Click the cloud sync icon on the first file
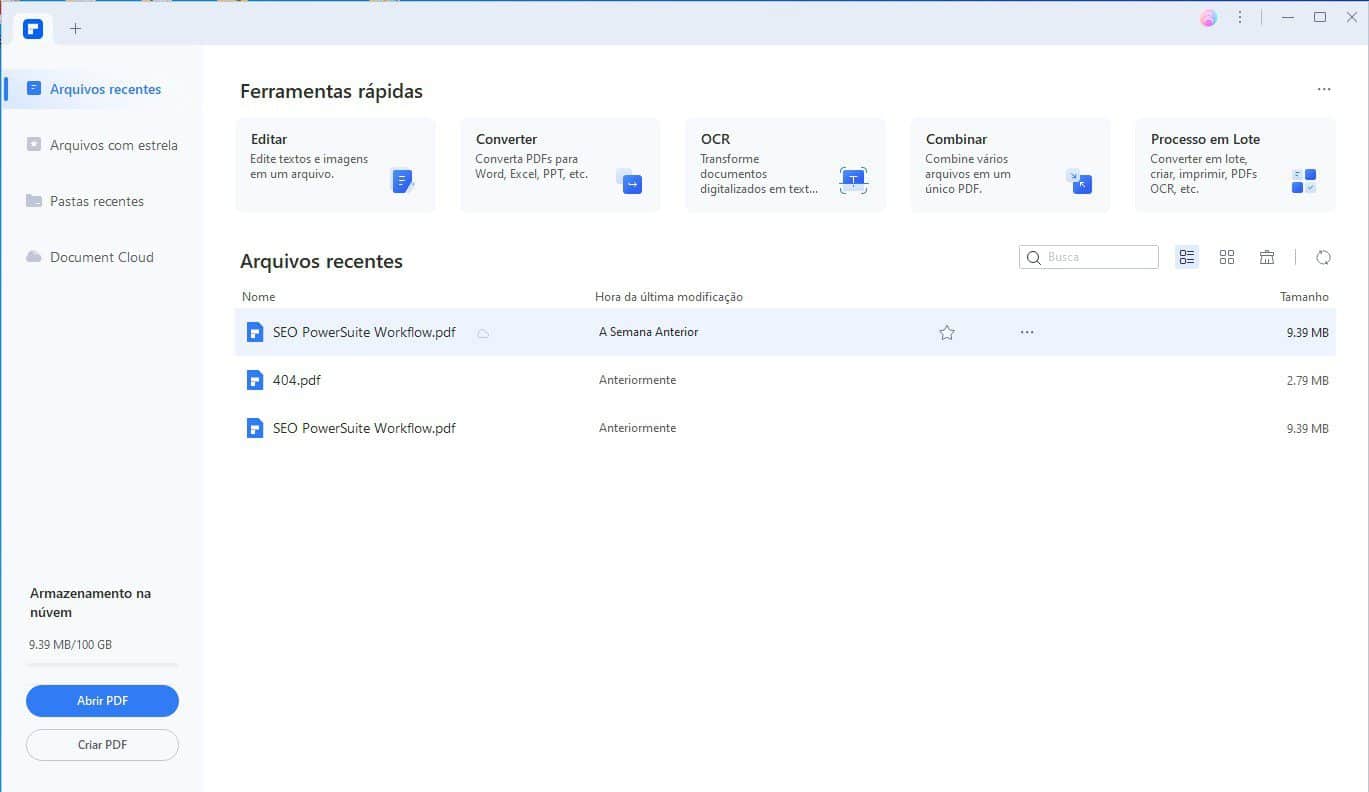Image resolution: width=1369 pixels, height=792 pixels. [x=483, y=333]
